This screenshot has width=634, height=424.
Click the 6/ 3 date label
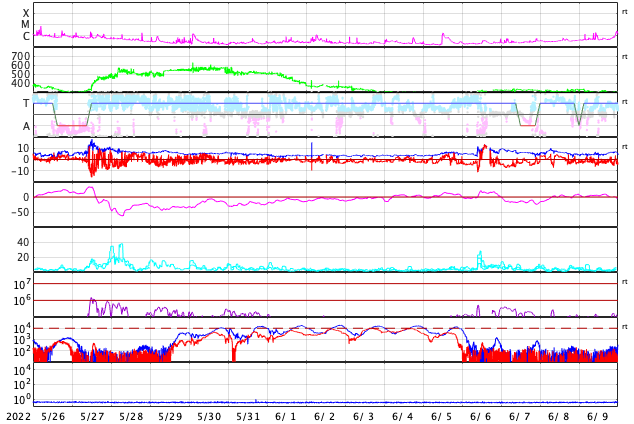pos(363,417)
